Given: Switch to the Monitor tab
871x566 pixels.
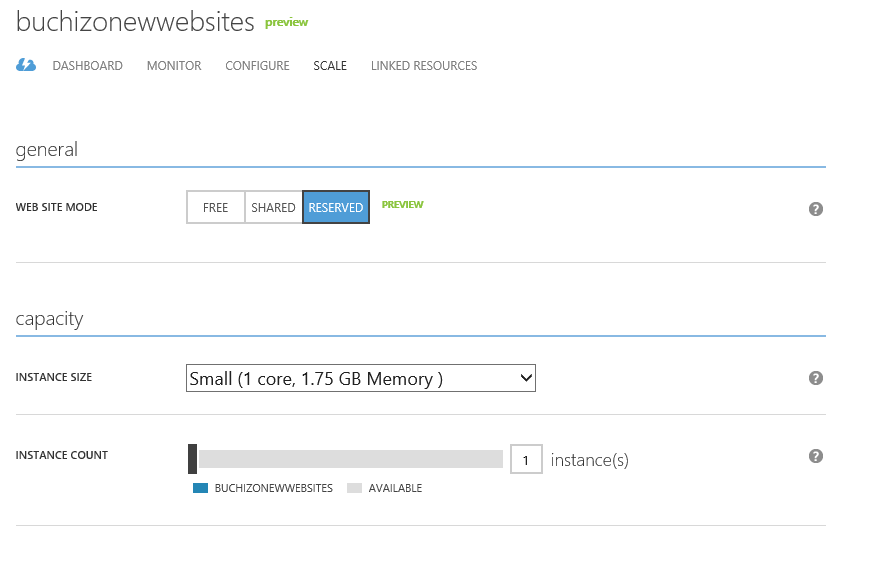Looking at the screenshot, I should pyautogui.click(x=174, y=66).
